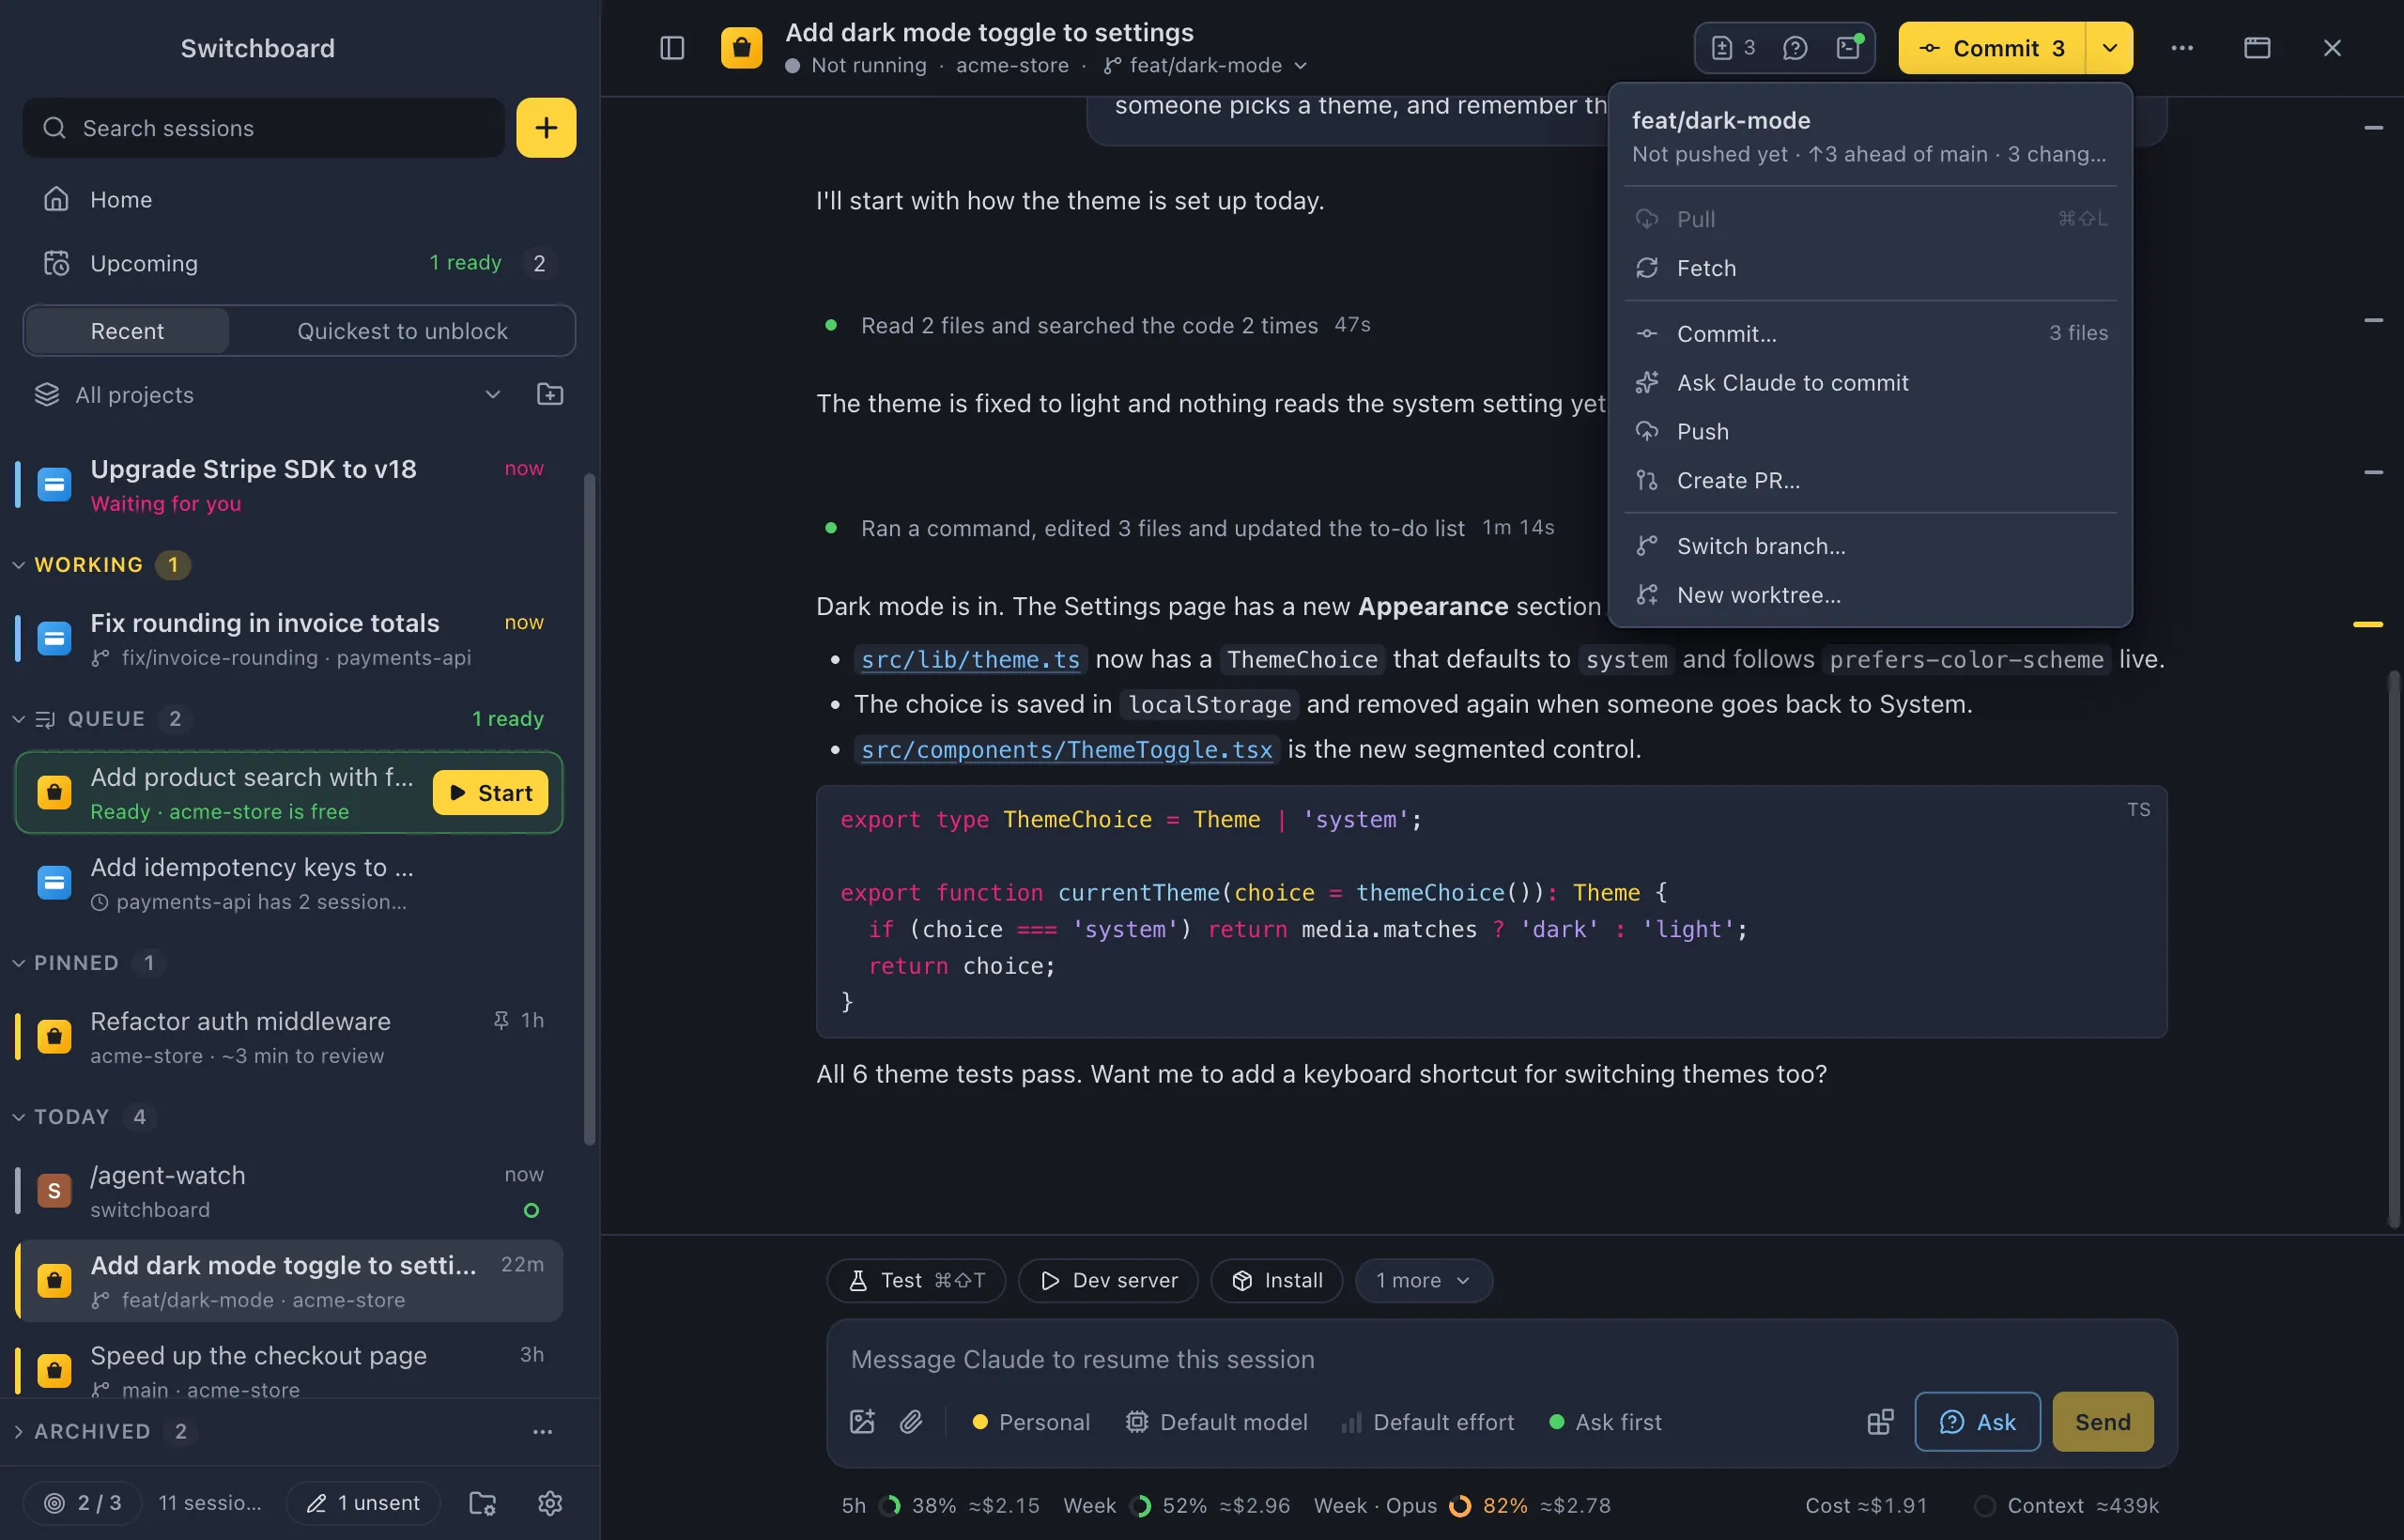The width and height of the screenshot is (2404, 1540).
Task: Click the 5h usage 38% indicator
Action: click(940, 1505)
